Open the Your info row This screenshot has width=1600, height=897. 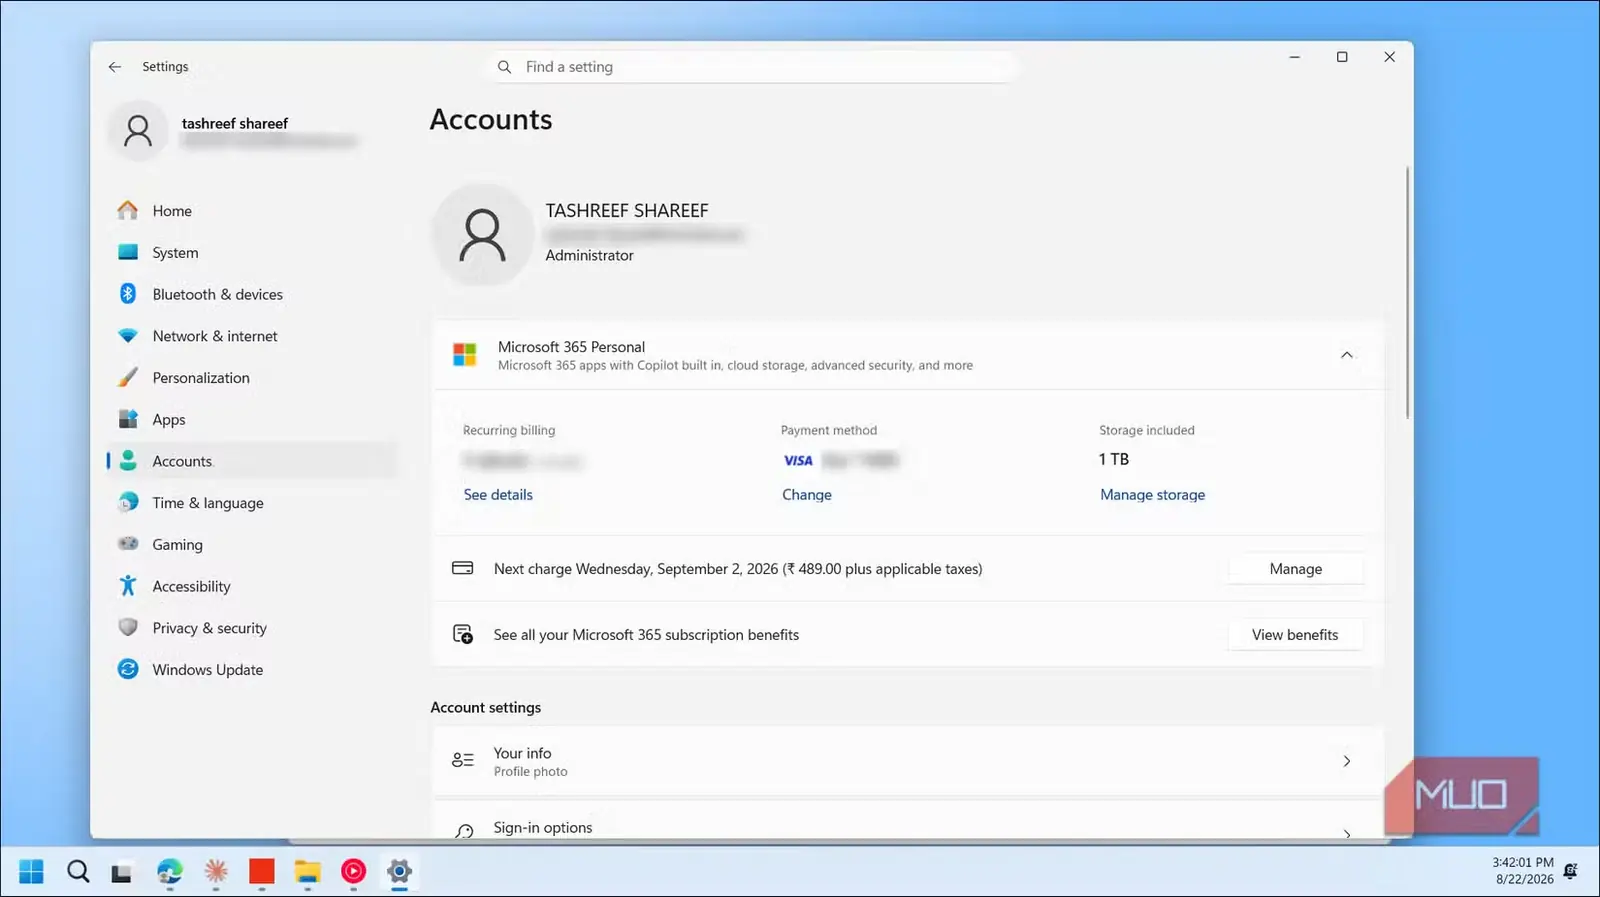point(908,761)
